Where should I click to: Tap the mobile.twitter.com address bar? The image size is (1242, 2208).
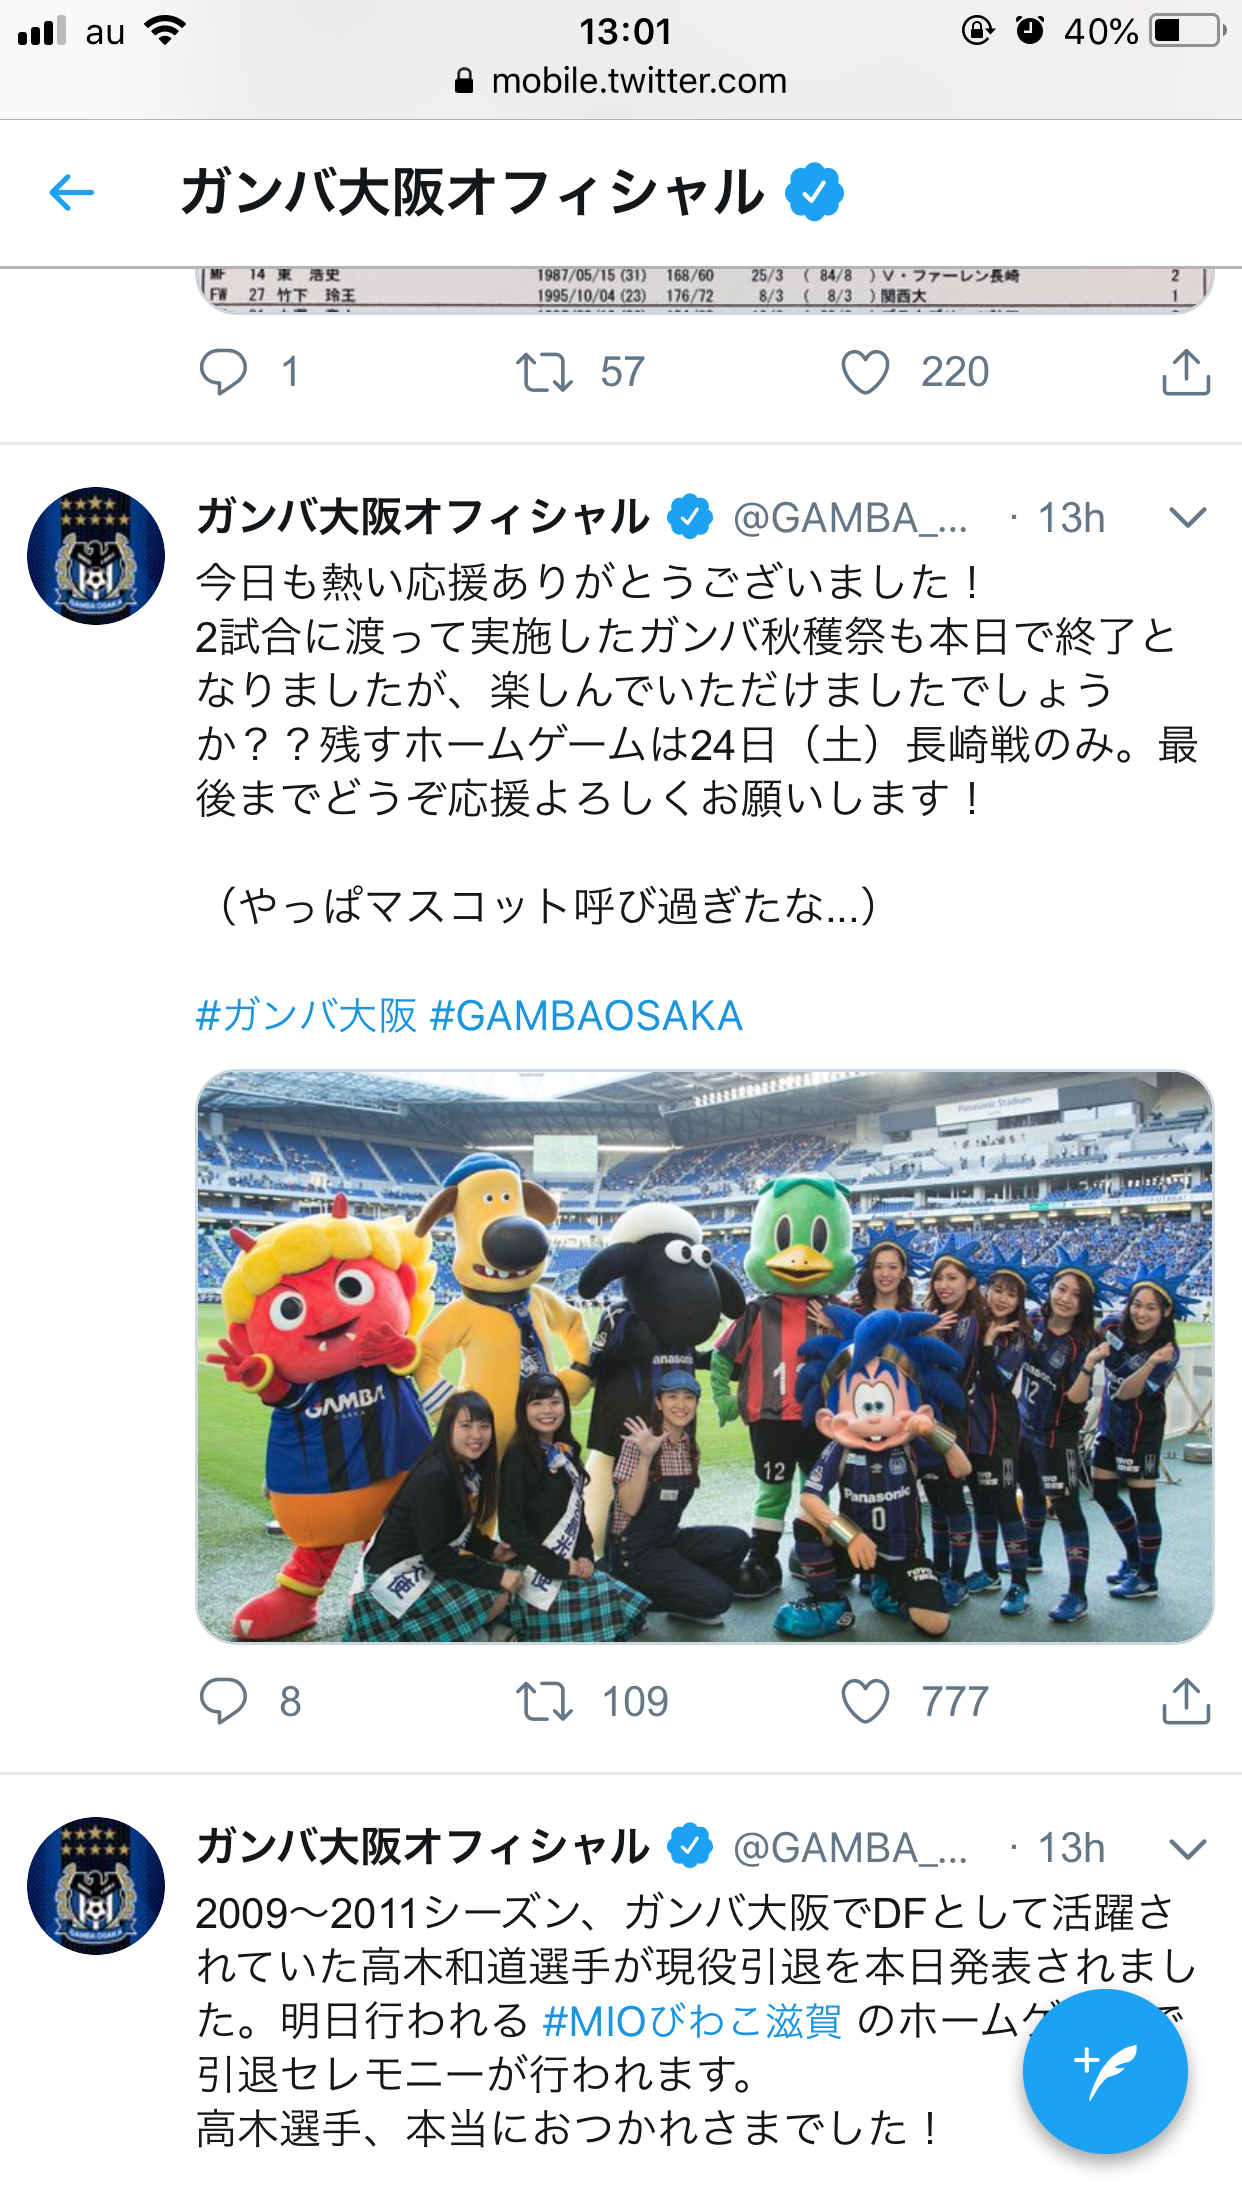(x=621, y=81)
